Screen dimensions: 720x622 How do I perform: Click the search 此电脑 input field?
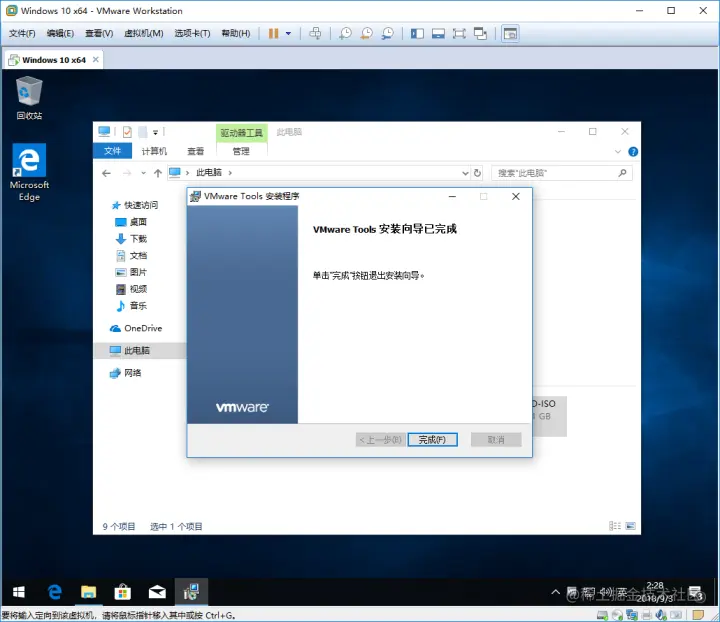562,173
